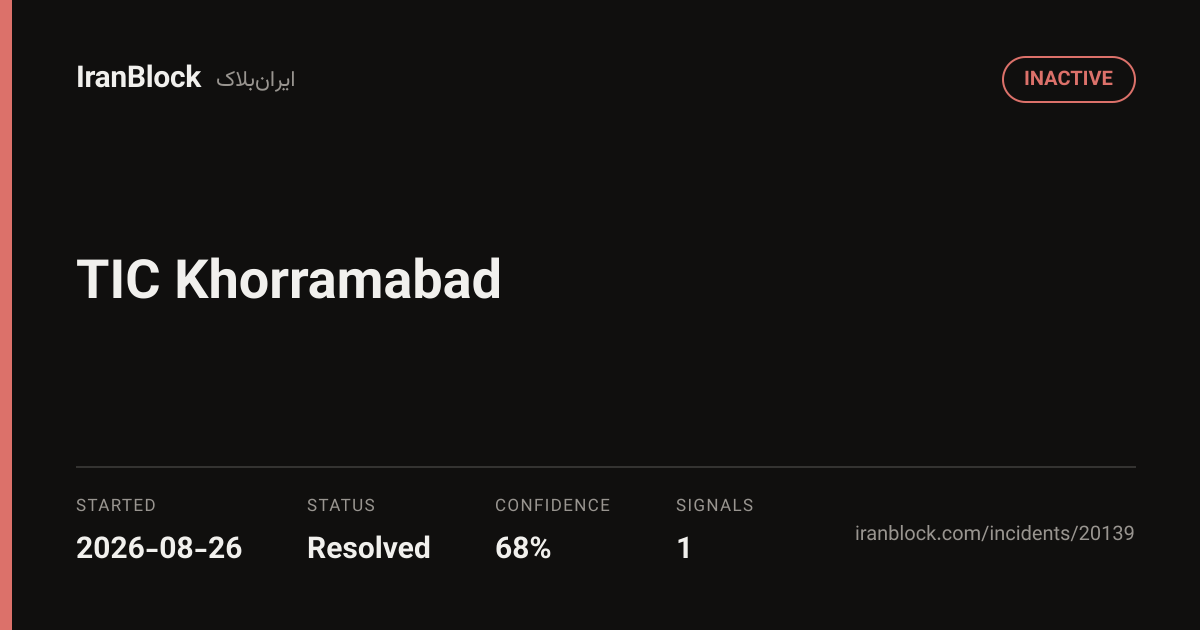Select the TIC Khorramabad incident title
Screen dimensions: 1200x630
tap(288, 280)
